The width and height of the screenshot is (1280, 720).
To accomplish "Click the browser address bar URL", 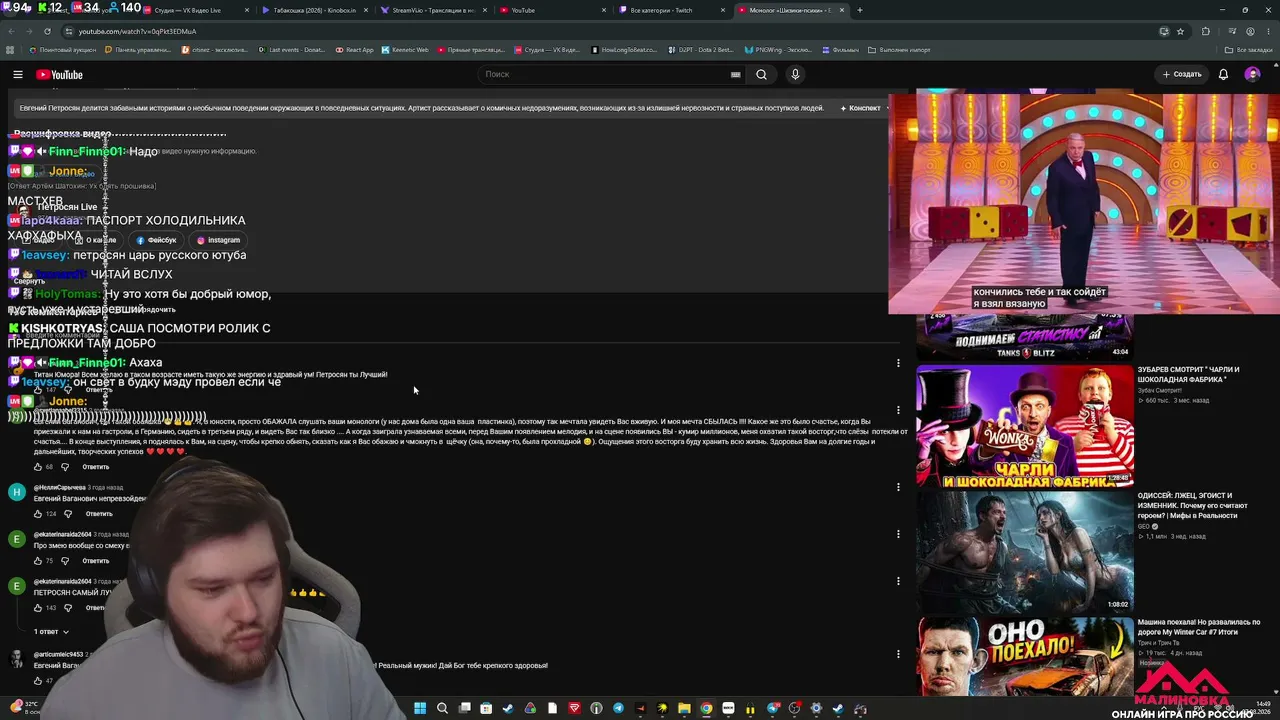I will click(x=137, y=32).
